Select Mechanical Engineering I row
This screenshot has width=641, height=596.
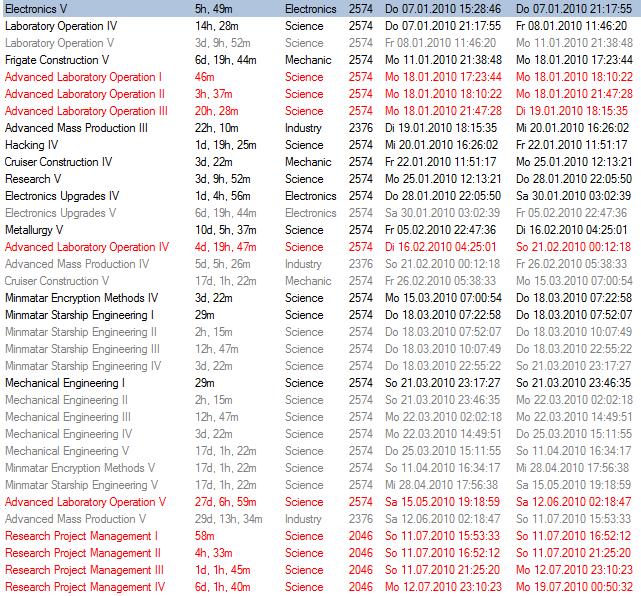coord(322,383)
